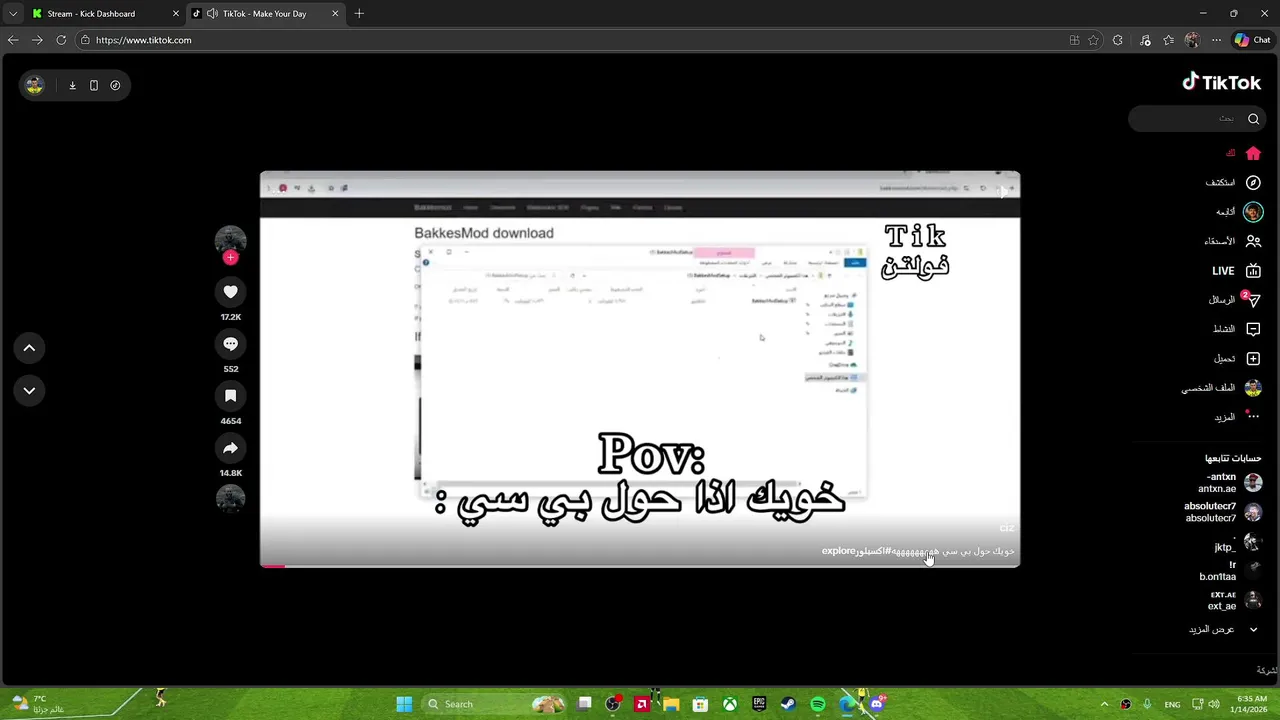
Task: Open the tab search dropdown
Action: (x=13, y=14)
